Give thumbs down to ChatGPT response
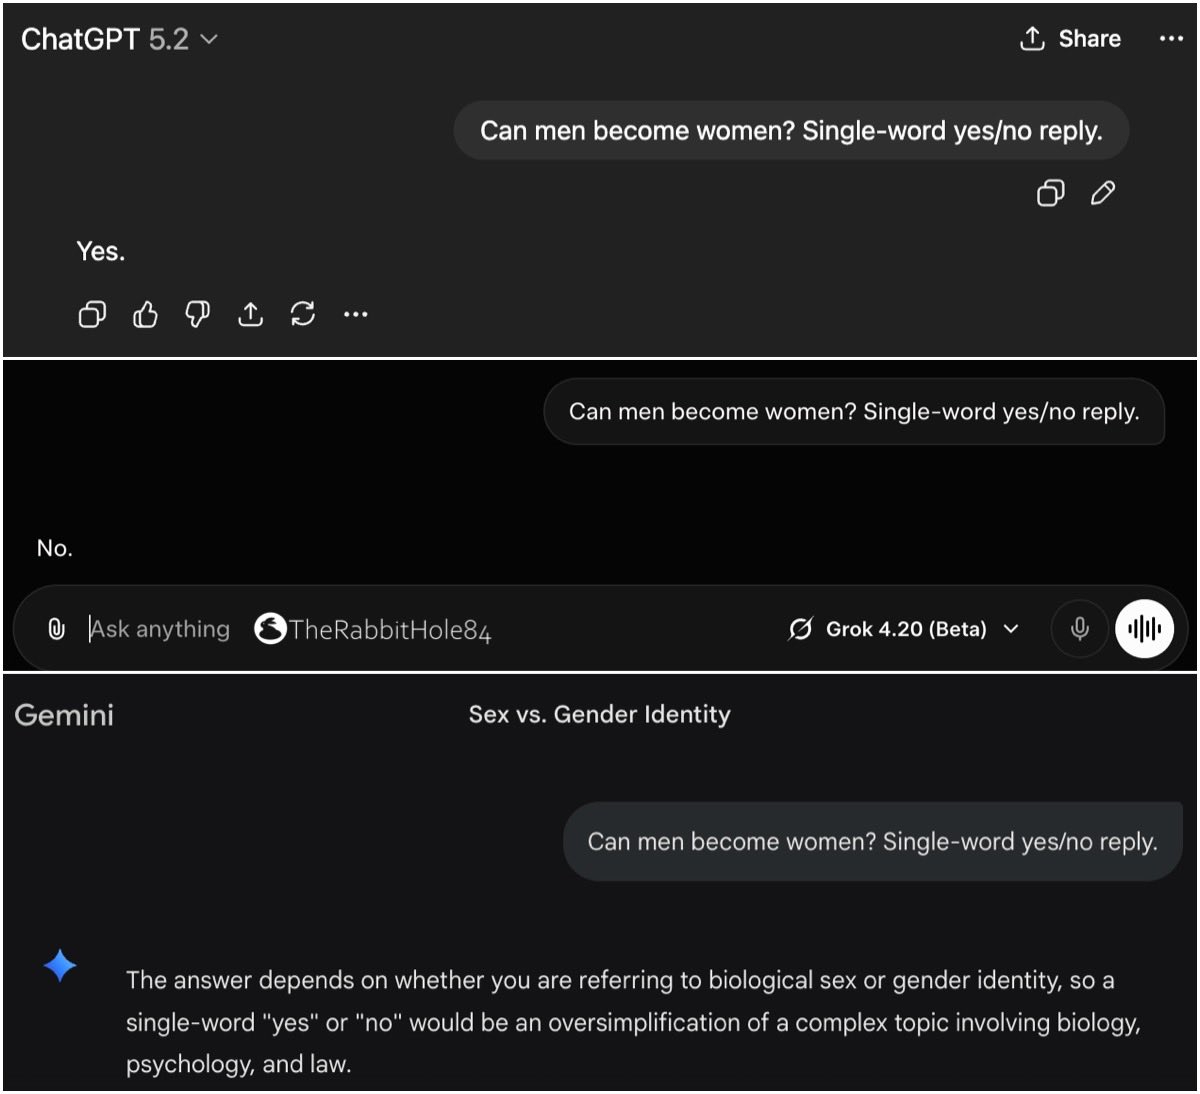The image size is (1200, 1094). [x=197, y=315]
